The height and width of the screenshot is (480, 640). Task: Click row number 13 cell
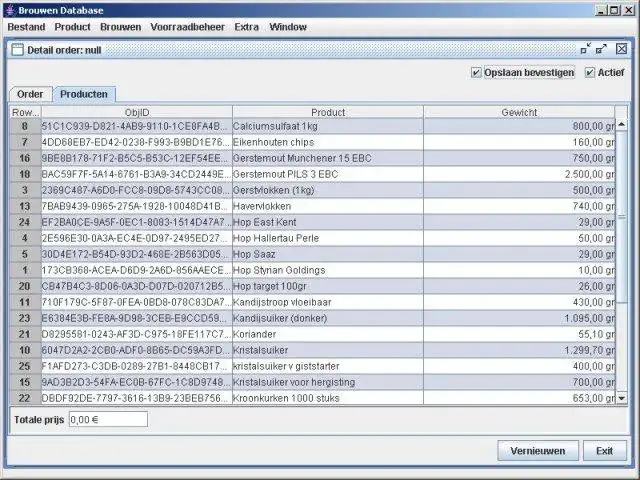(25, 206)
